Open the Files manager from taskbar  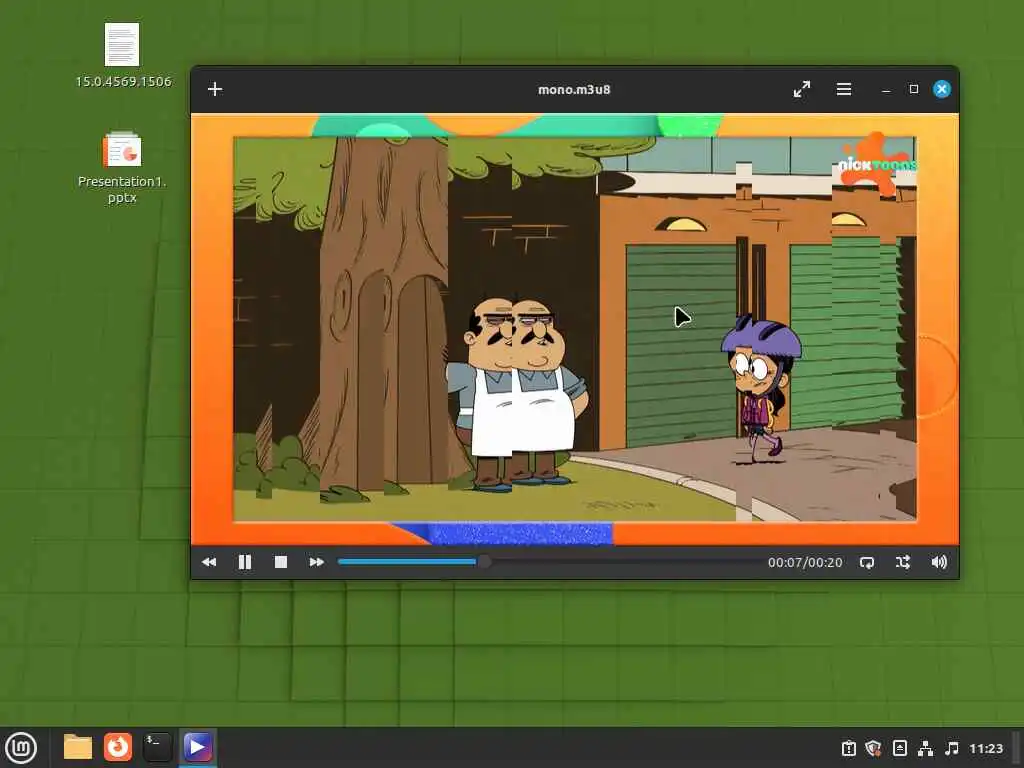[78, 747]
